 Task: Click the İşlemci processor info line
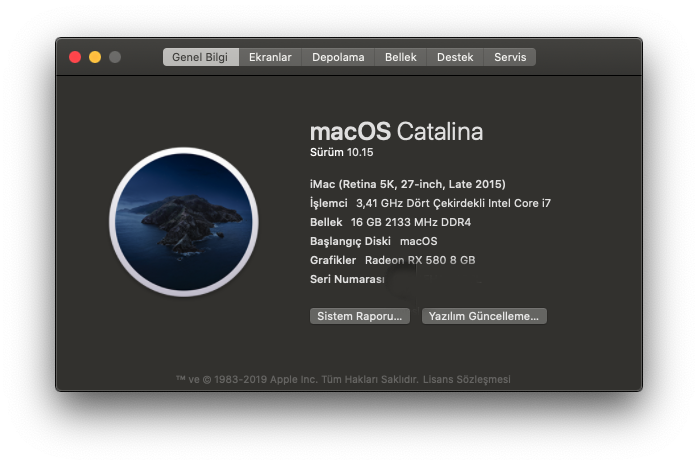pos(430,203)
